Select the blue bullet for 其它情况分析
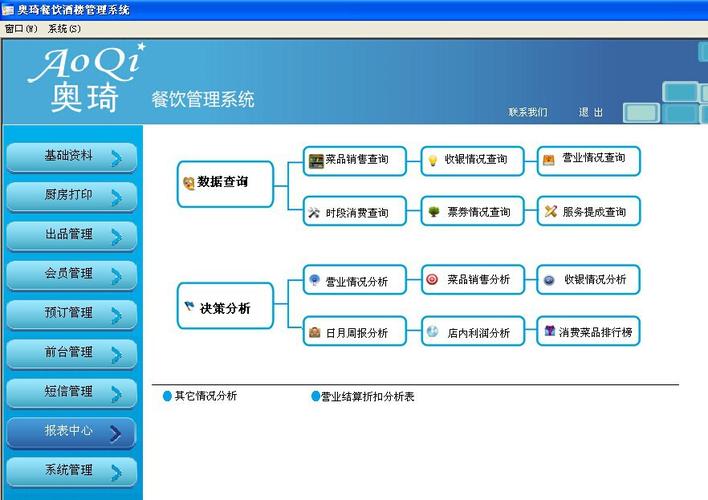This screenshot has height=500, width=708. click(167, 397)
